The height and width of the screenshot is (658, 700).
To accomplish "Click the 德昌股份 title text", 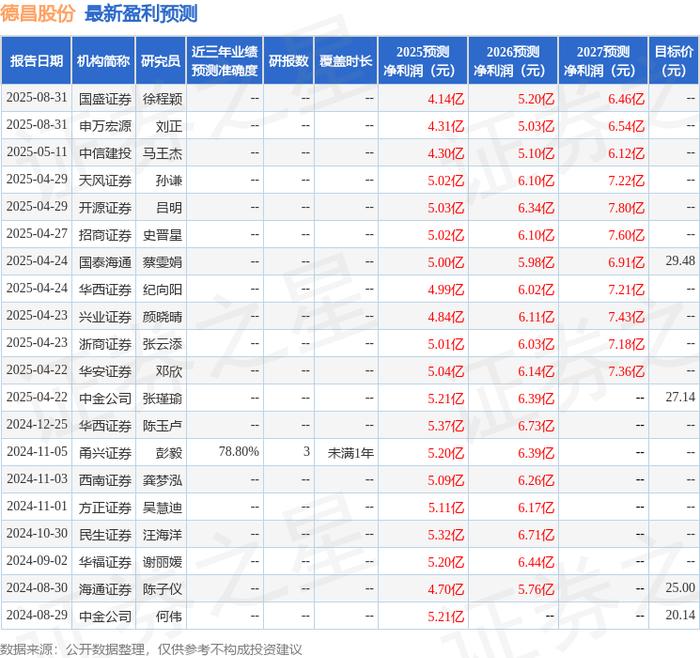I will tap(37, 13).
